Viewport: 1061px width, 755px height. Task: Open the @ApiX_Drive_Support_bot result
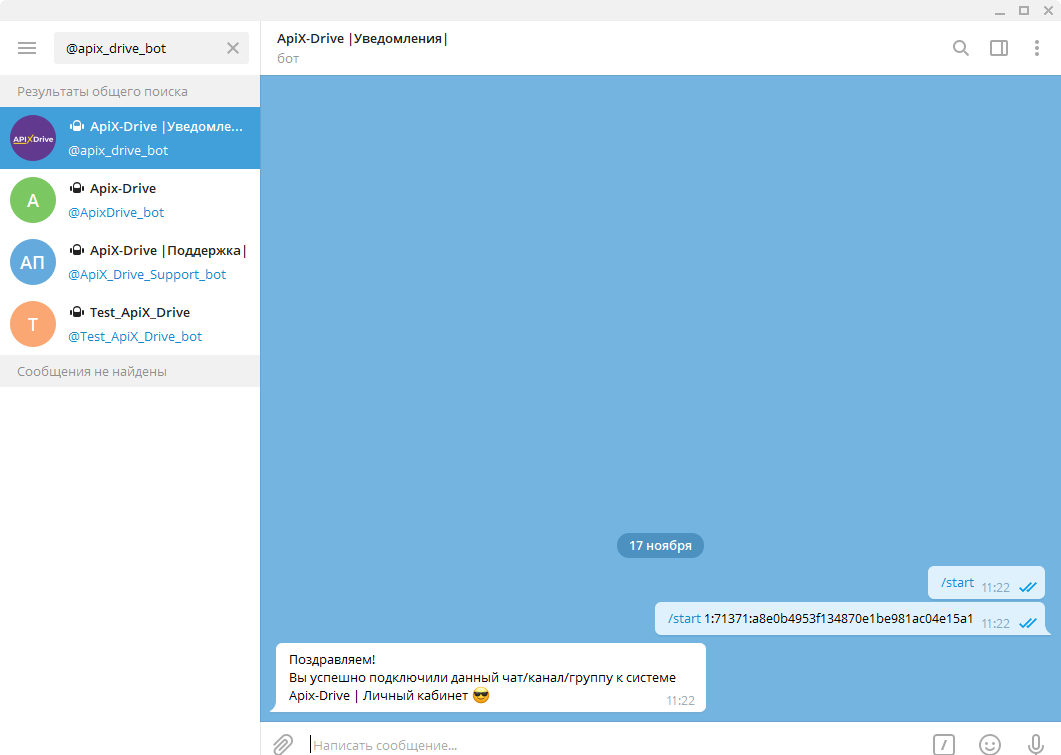pos(130,262)
